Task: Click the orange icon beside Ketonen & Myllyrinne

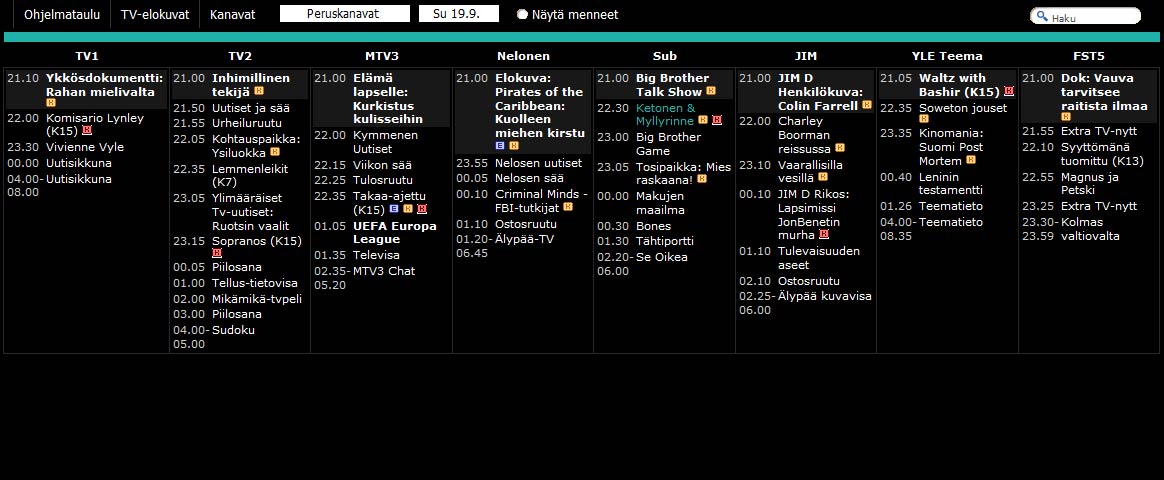Action: click(x=702, y=120)
